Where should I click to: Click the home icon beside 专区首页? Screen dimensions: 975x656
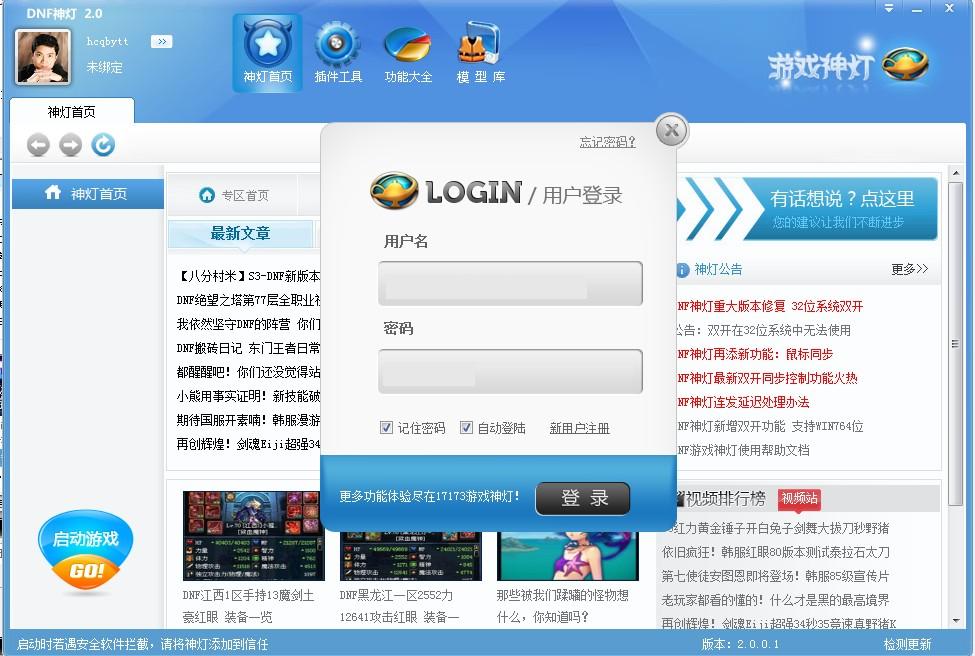[206, 195]
